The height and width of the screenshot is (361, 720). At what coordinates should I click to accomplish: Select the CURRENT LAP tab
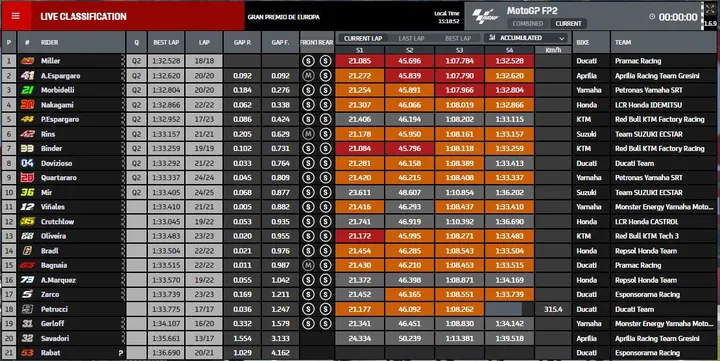(363, 38)
